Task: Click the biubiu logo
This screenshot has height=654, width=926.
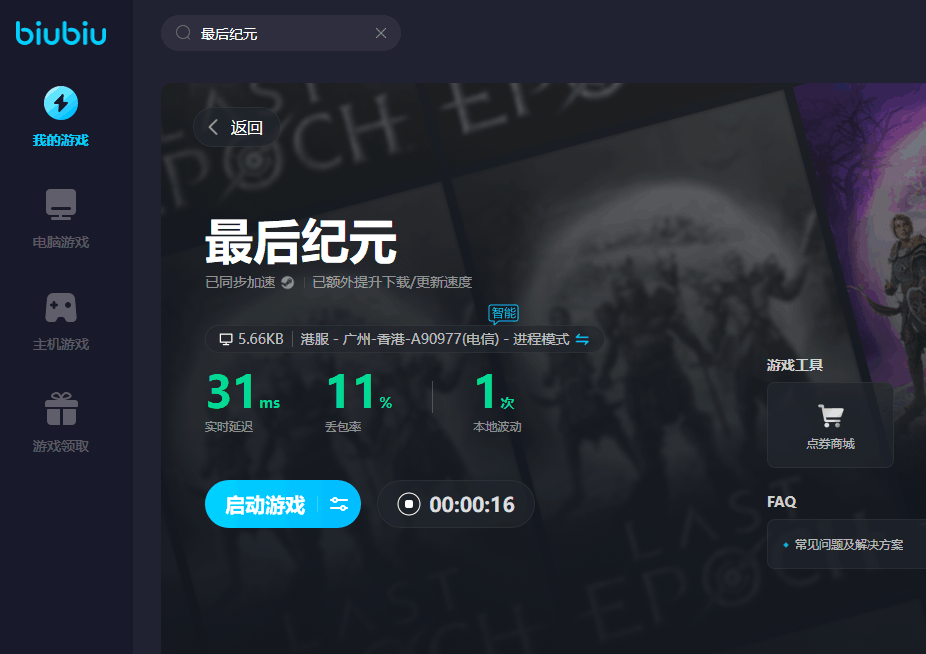Action: 61,33
